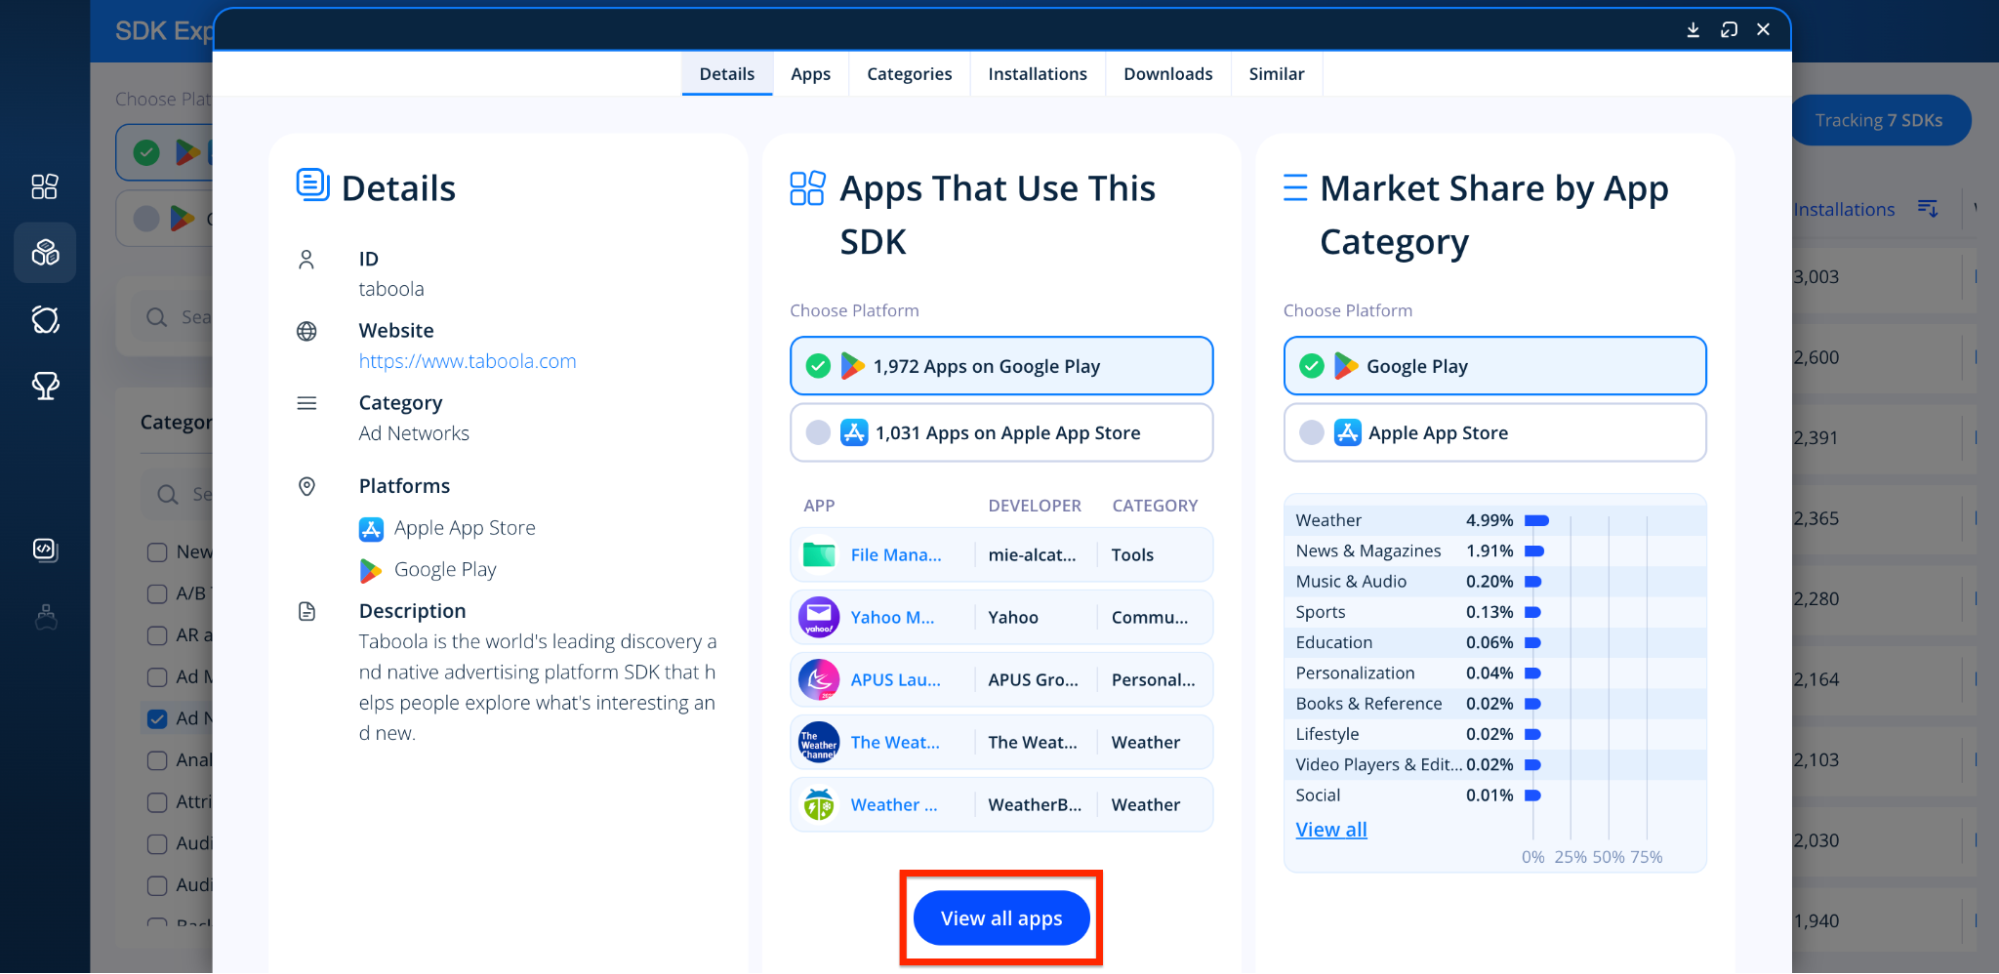
Task: Click the Music & Audio 0.20% bar
Action: 1533,582
